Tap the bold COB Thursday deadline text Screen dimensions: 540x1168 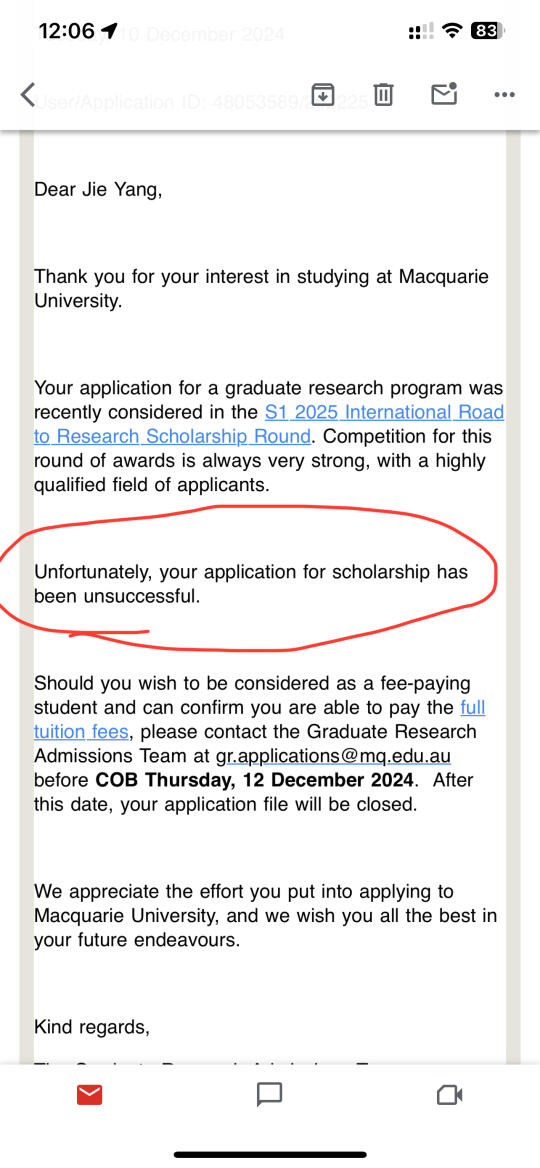pyautogui.click(x=254, y=781)
